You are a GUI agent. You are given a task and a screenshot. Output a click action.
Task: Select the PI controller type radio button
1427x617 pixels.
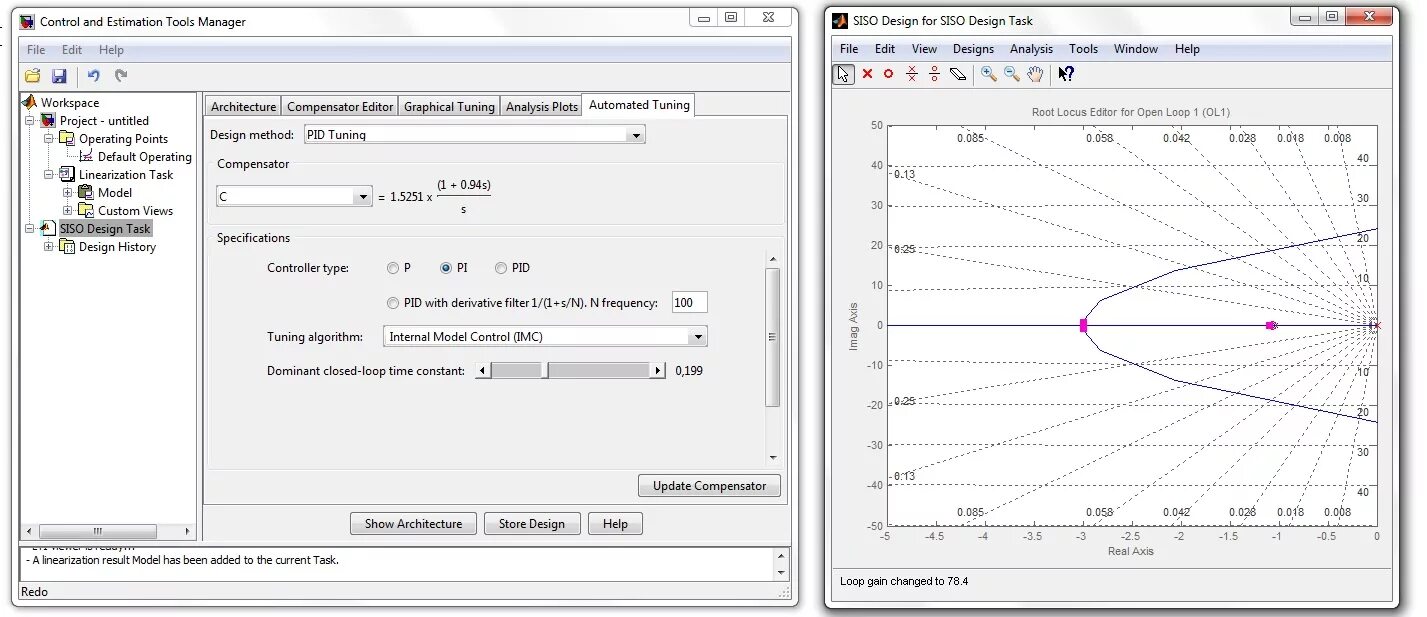(446, 268)
